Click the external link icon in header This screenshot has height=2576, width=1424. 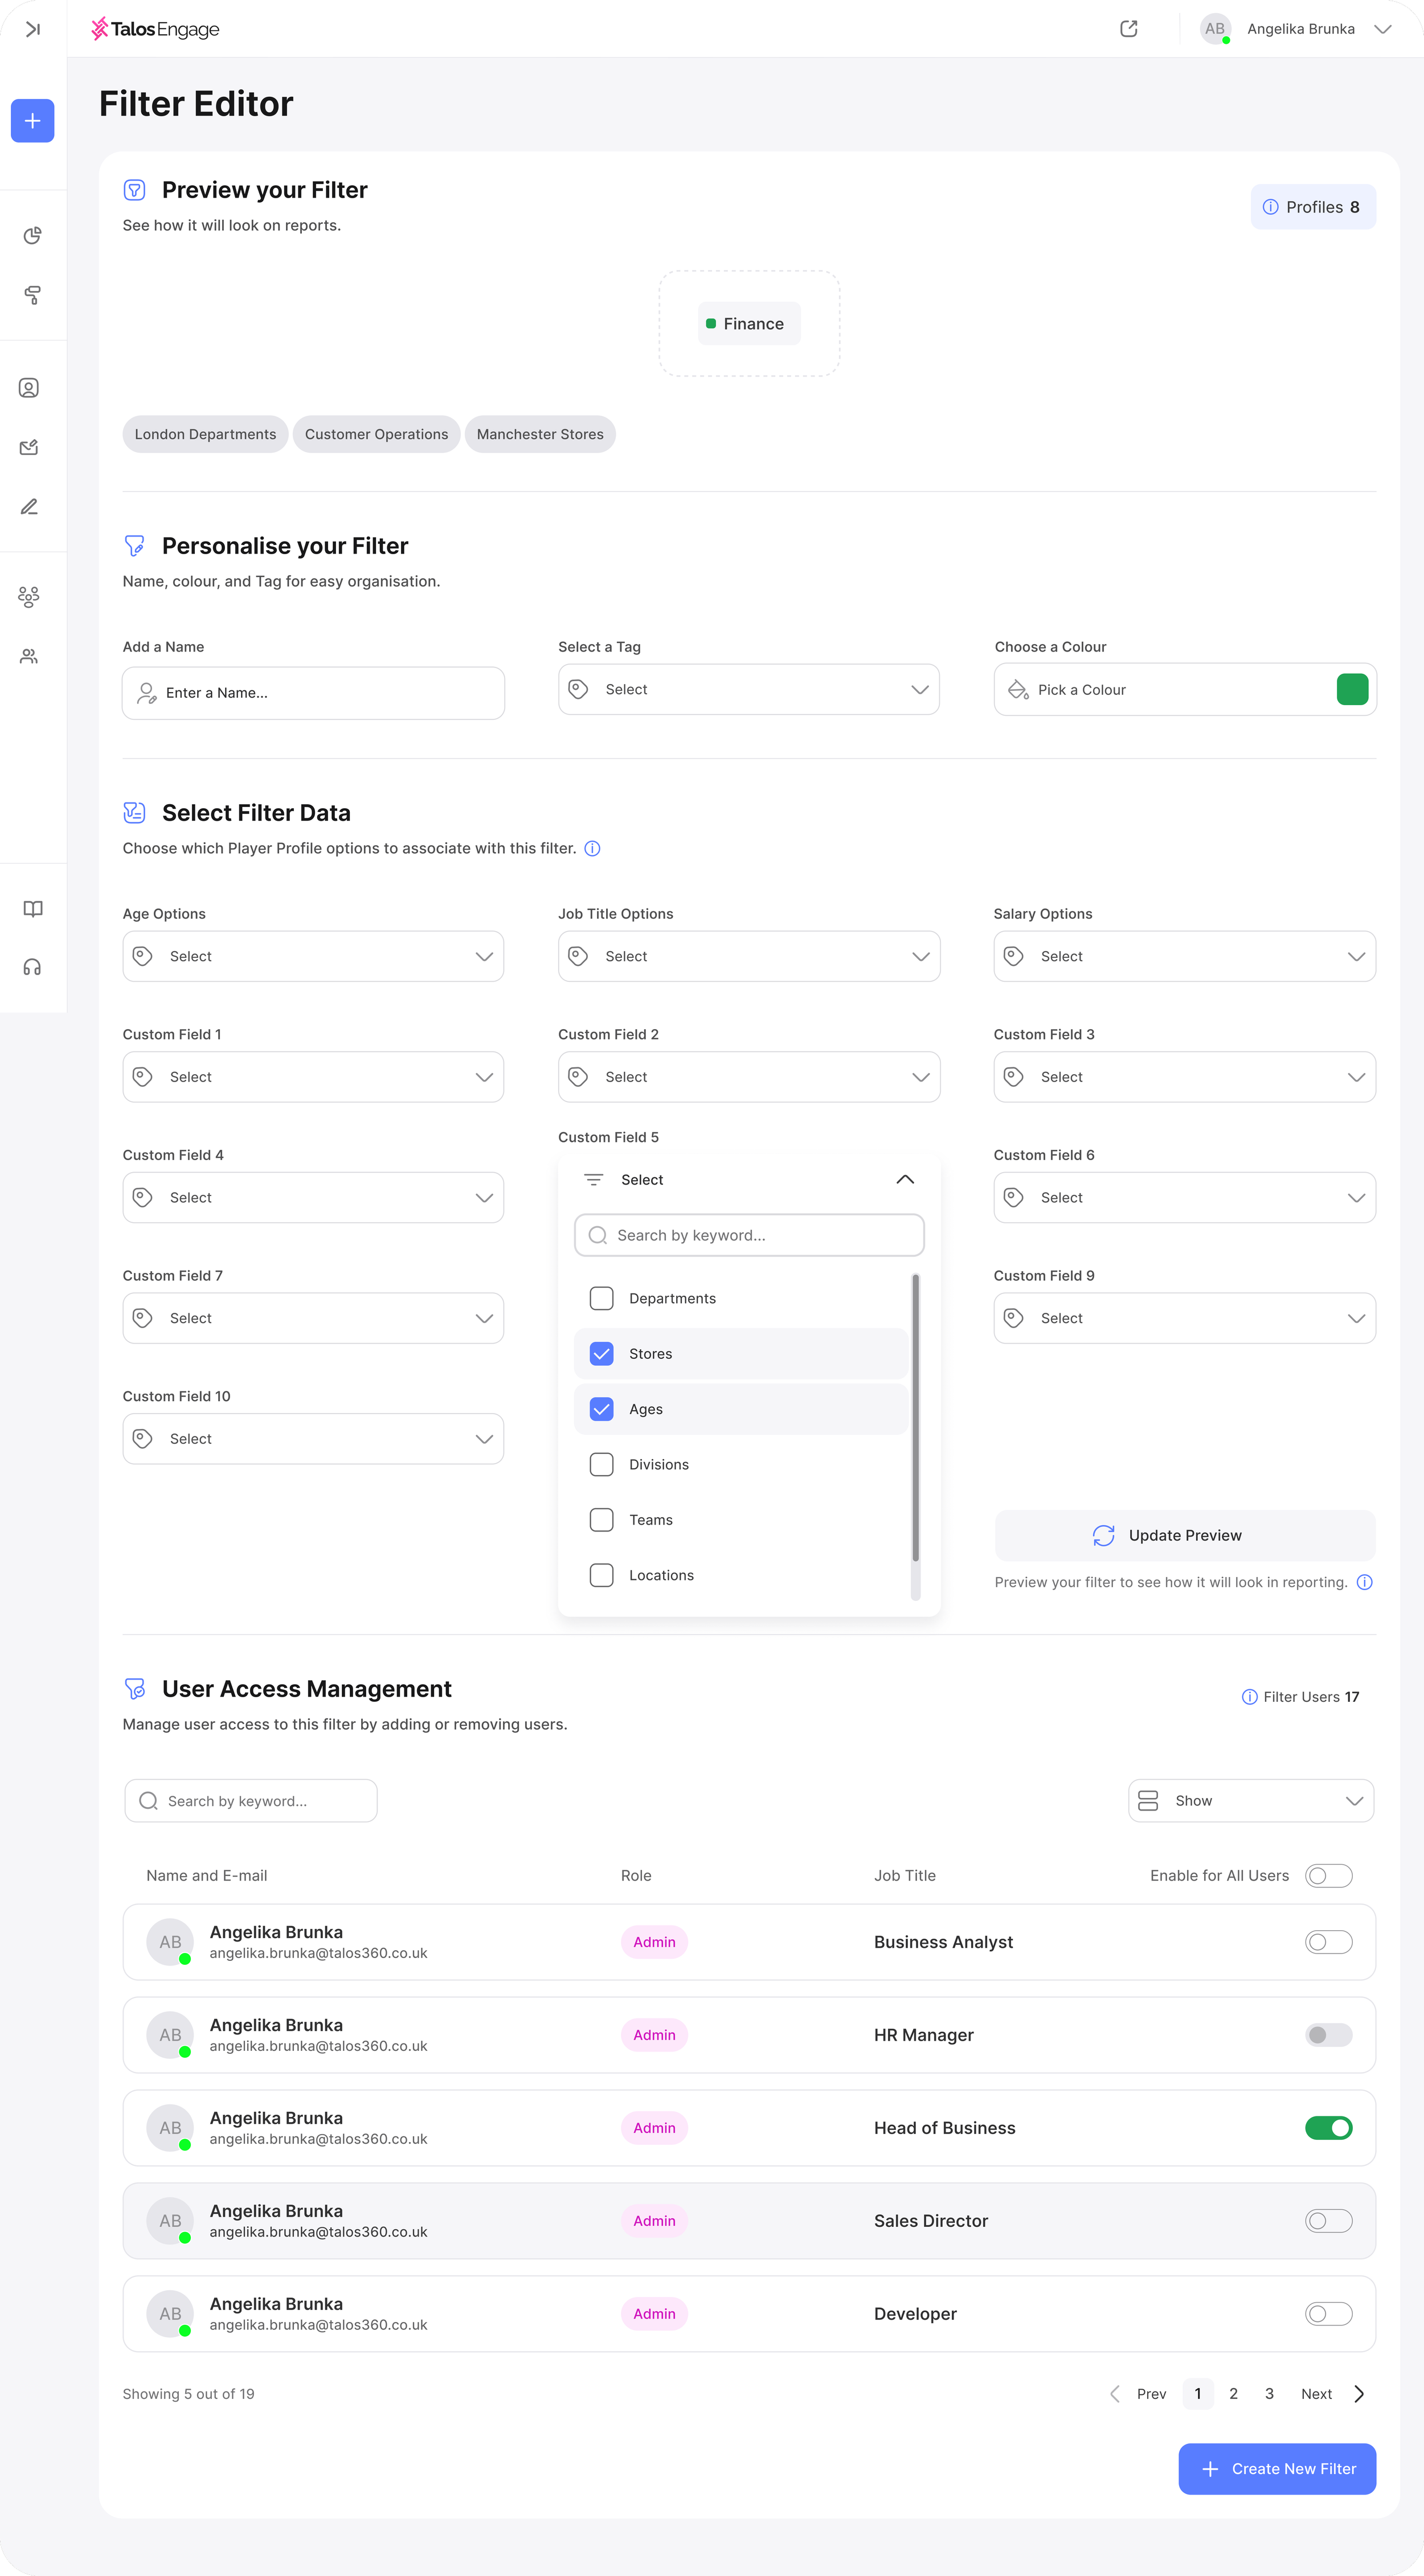point(1128,29)
